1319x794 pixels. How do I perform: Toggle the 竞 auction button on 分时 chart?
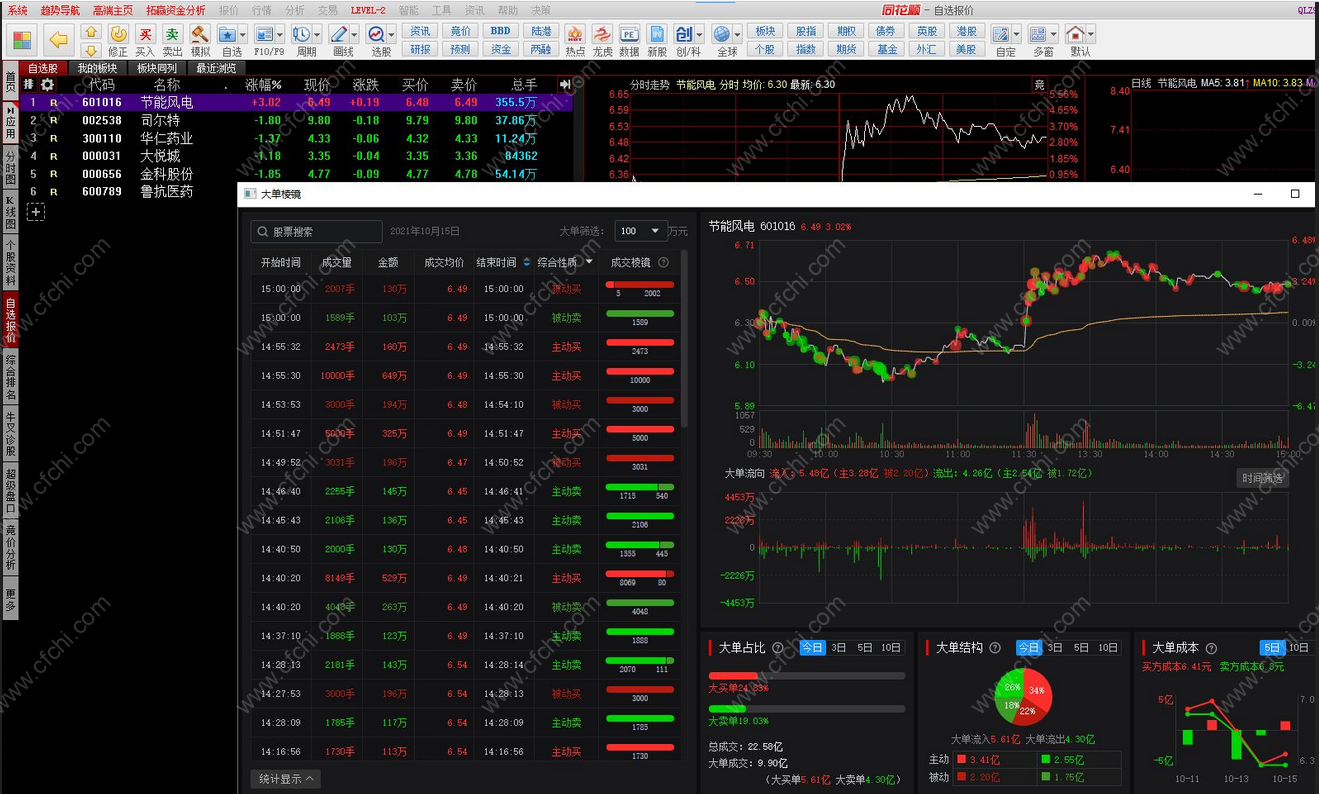1039,85
